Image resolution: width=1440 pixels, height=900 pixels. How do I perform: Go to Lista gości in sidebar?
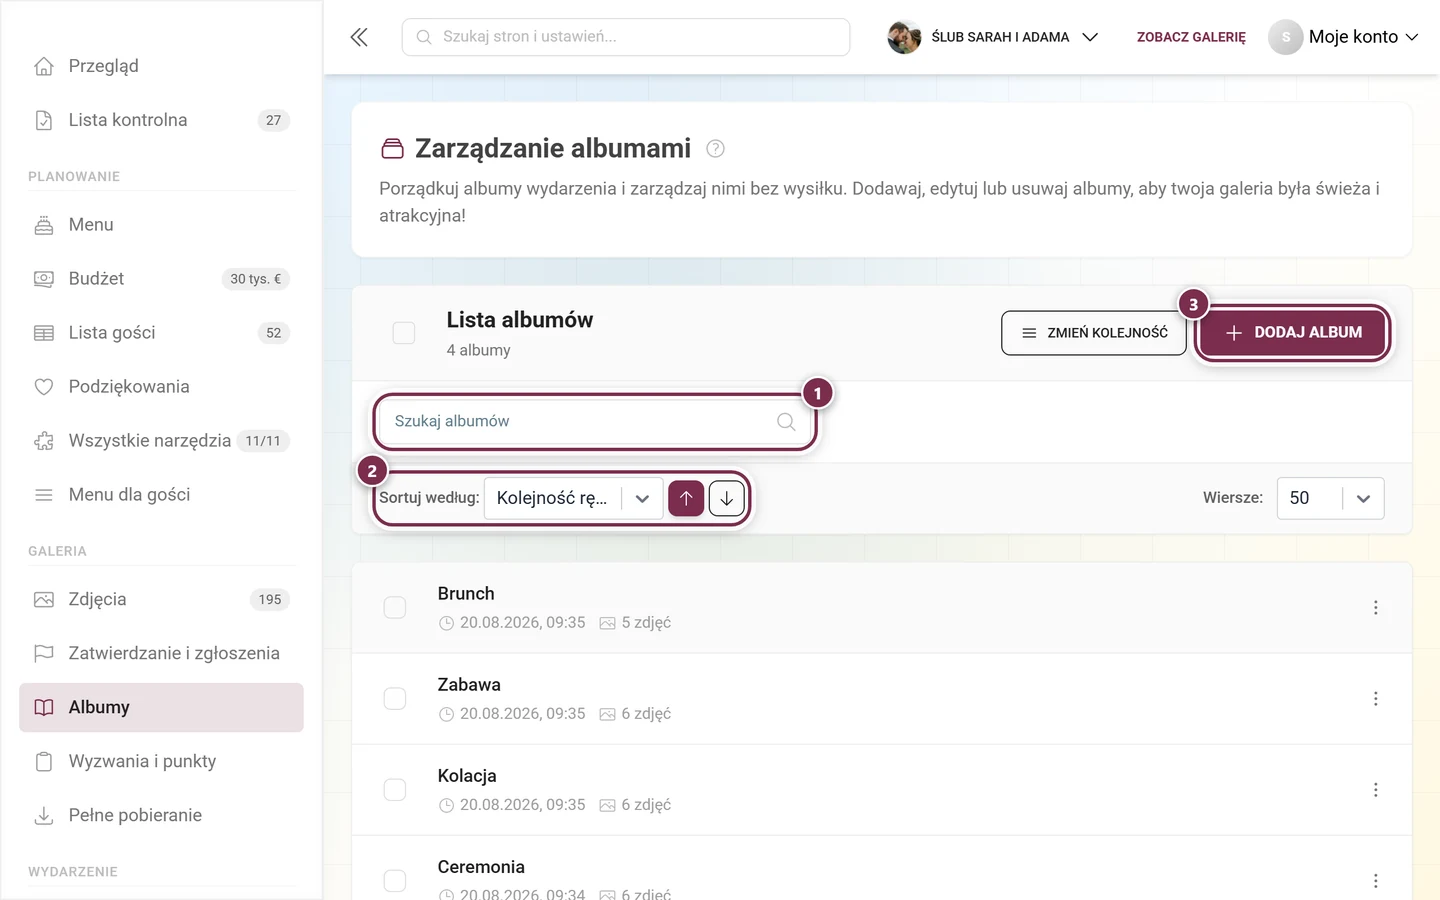[161, 333]
